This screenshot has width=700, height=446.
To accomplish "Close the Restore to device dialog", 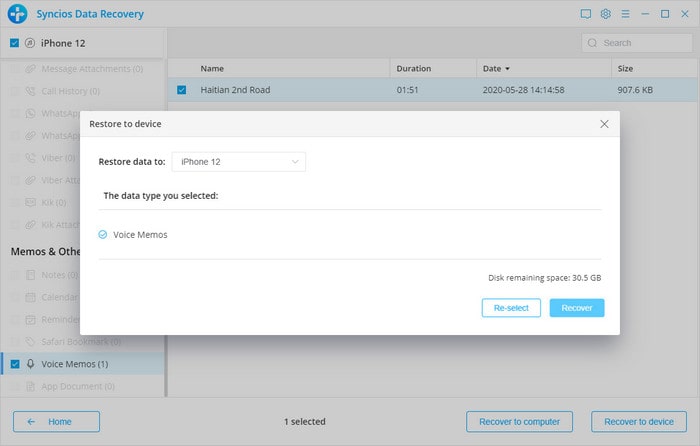I will 604,124.
